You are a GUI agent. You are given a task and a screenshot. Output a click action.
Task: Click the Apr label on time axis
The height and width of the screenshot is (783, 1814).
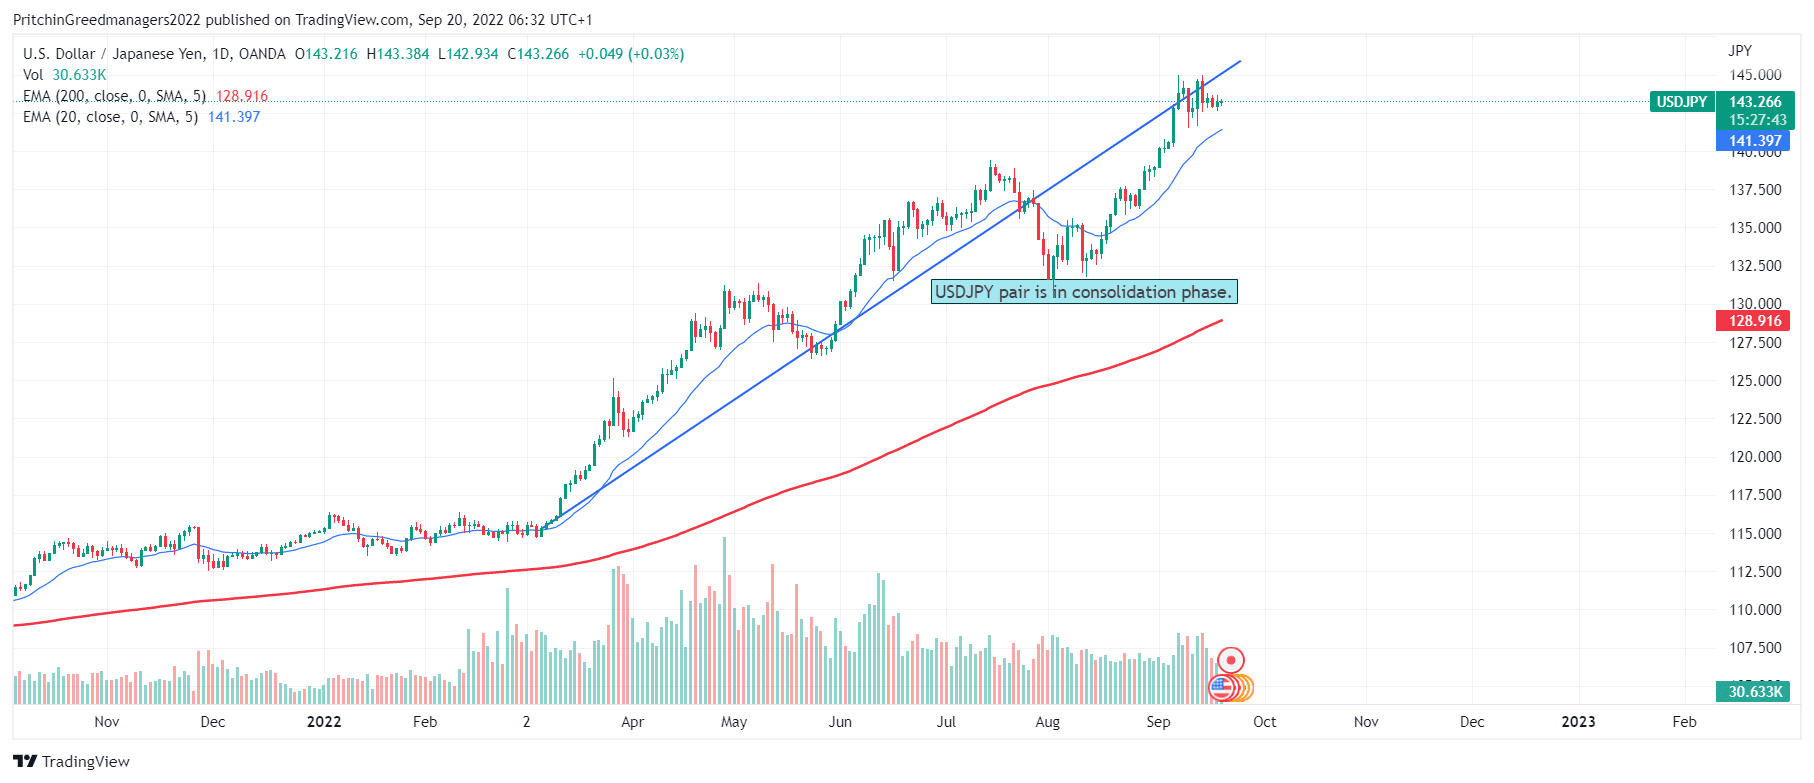tap(632, 722)
